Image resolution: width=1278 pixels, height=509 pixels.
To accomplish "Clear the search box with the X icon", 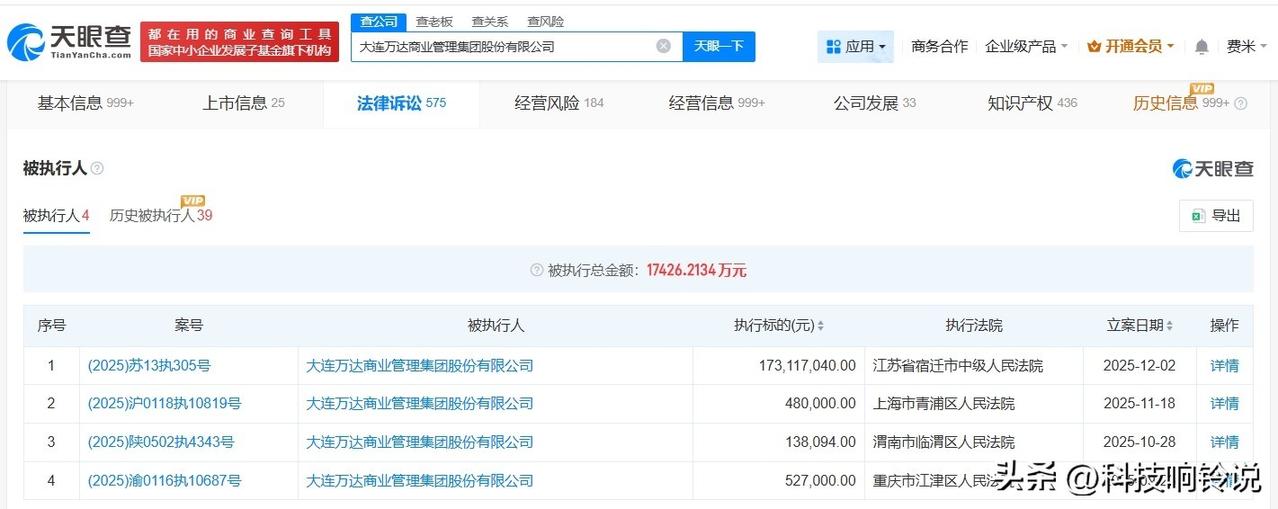I will (663, 46).
